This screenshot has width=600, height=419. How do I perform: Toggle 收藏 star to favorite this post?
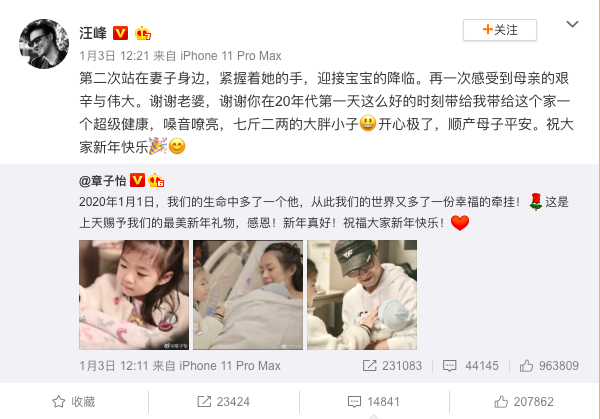(73, 402)
